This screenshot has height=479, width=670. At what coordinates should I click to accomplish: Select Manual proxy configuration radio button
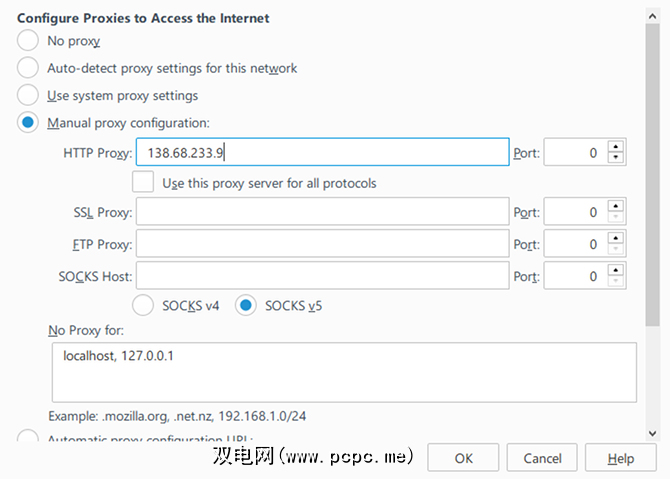(28, 123)
